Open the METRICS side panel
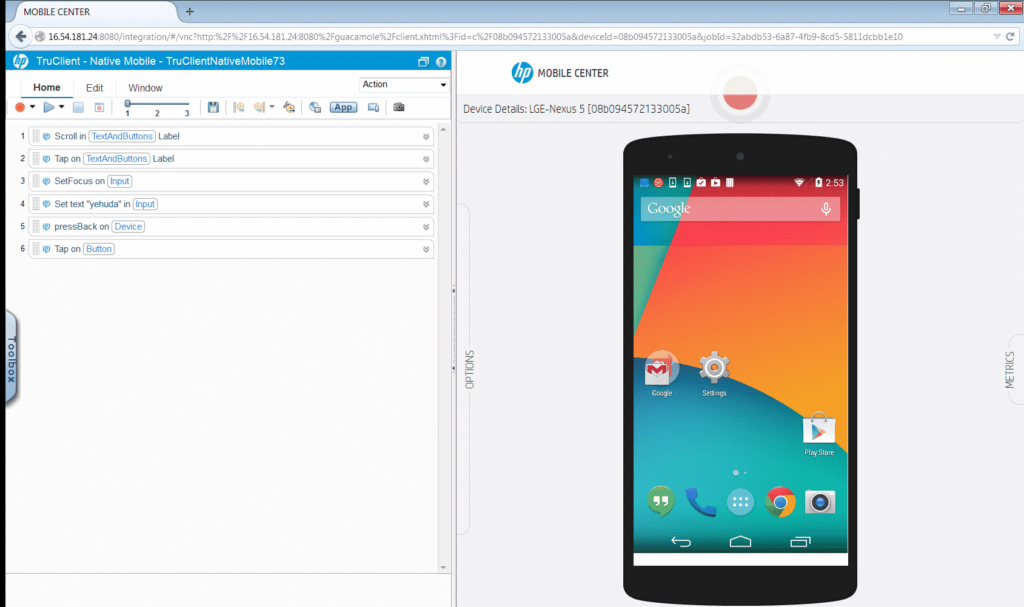The height and width of the screenshot is (607, 1024). 1010,370
